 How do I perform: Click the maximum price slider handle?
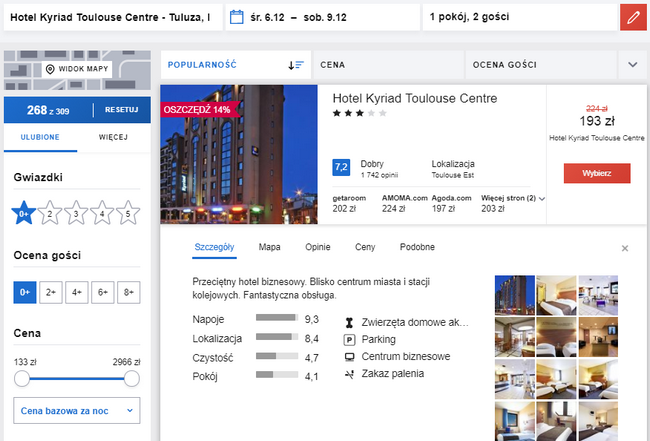131,379
